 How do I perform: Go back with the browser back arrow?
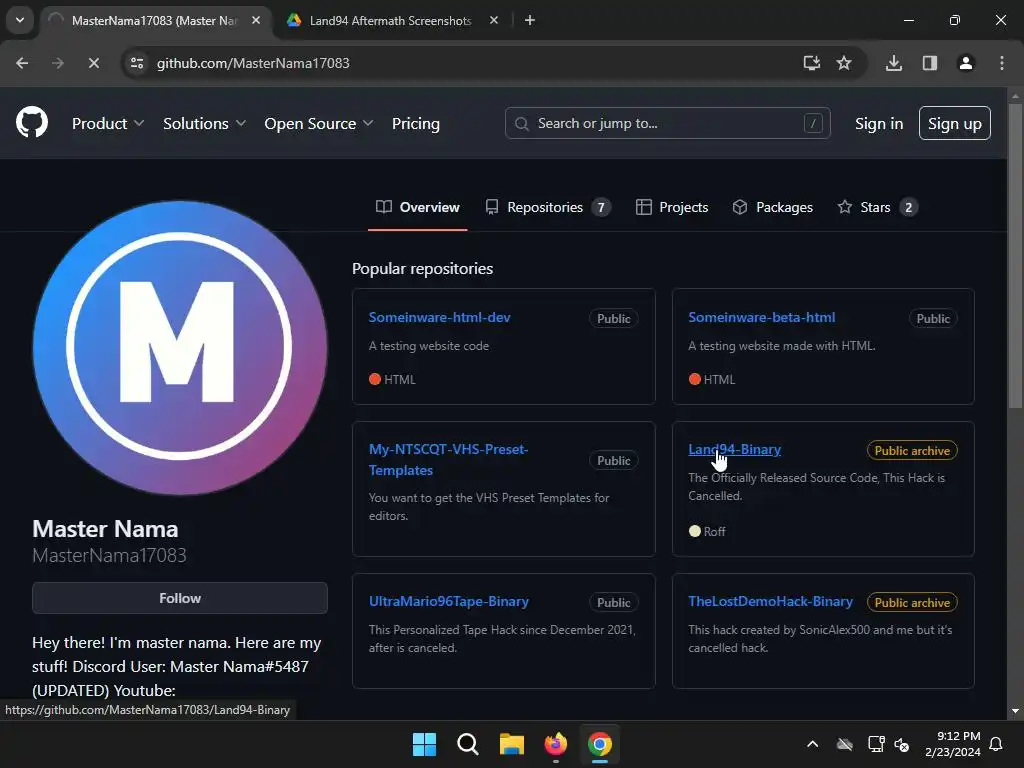22,63
